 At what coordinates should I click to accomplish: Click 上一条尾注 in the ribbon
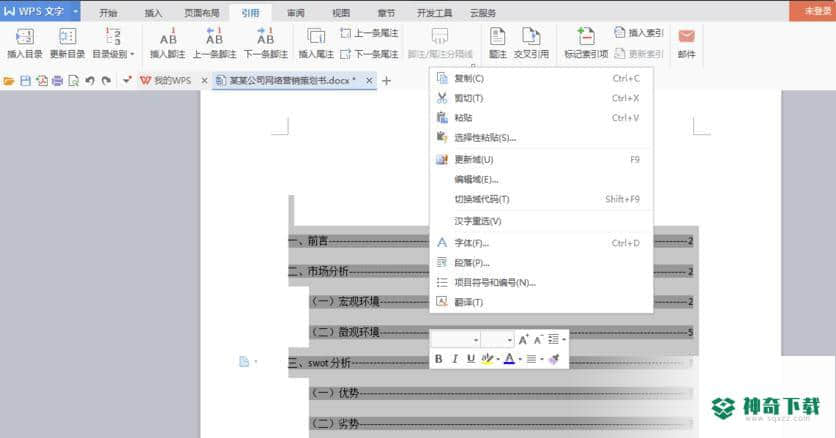369,33
